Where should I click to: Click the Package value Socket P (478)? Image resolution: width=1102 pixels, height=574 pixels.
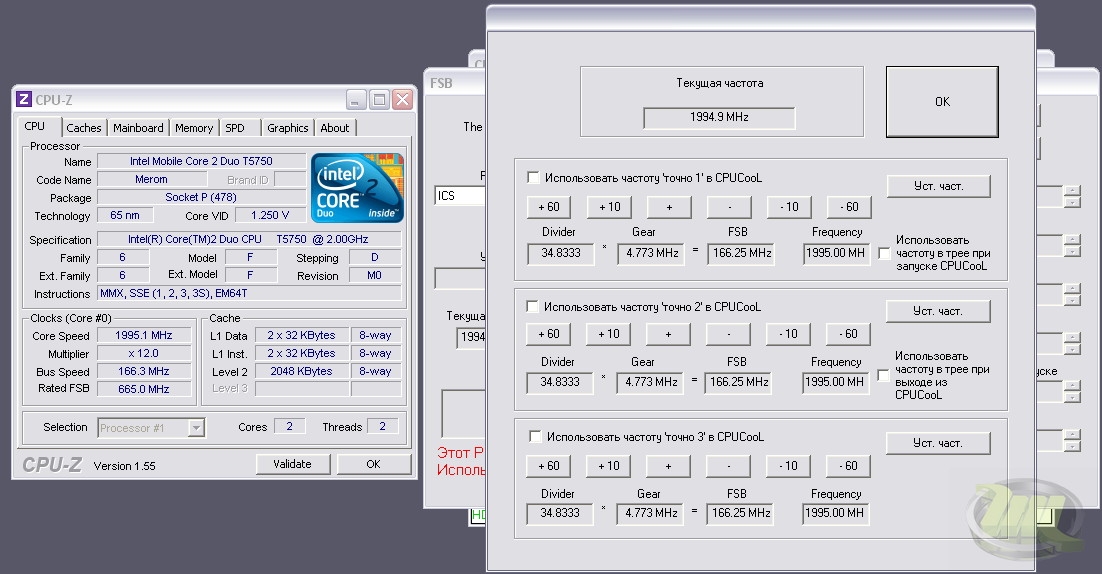point(201,197)
